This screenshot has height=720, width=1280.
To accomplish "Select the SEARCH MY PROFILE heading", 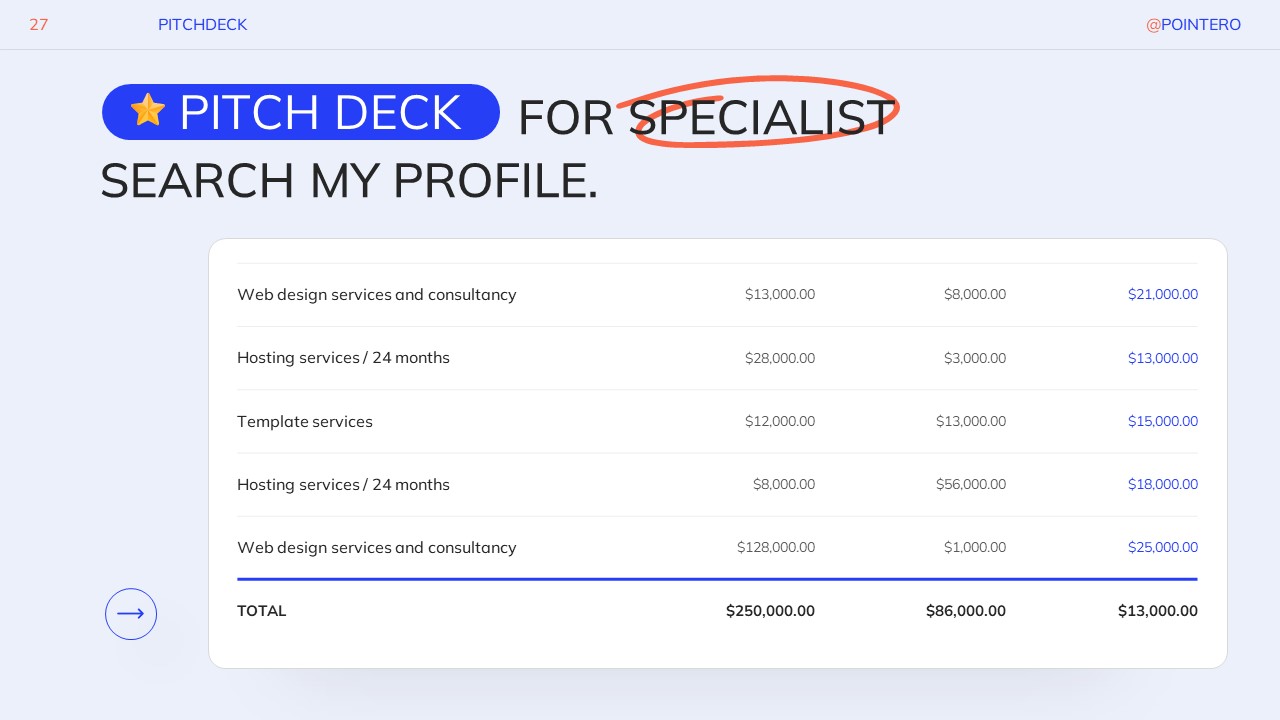I will [349, 181].
